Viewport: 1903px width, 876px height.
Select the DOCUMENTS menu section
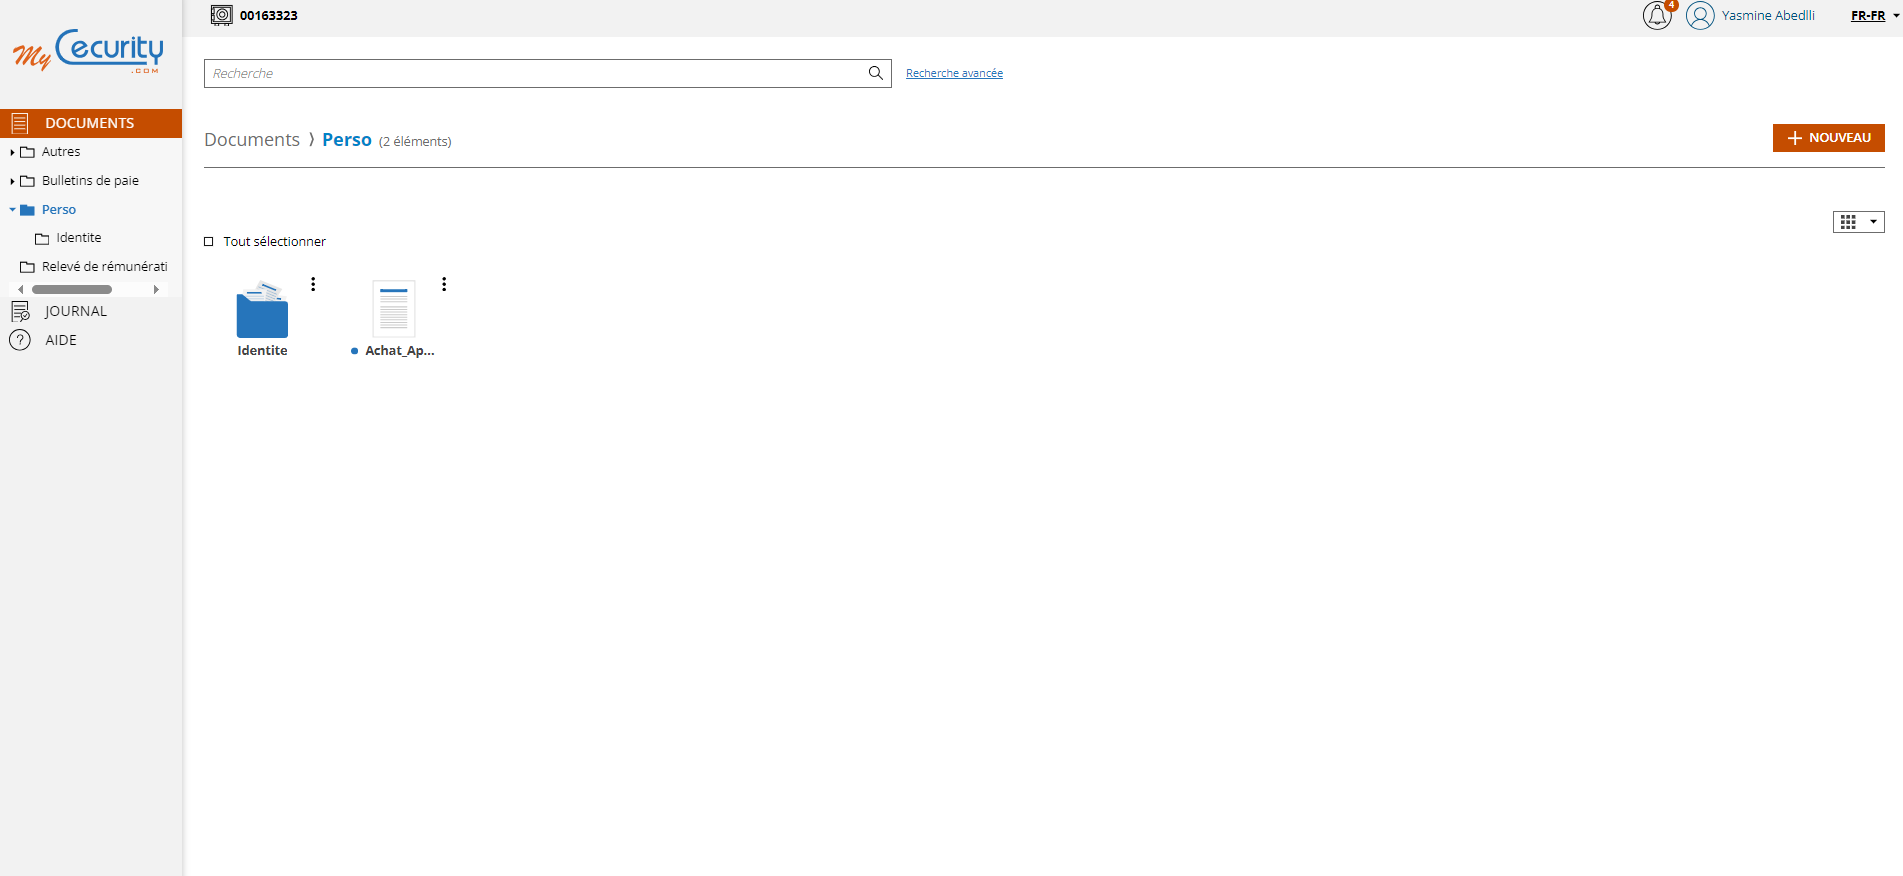coord(90,123)
